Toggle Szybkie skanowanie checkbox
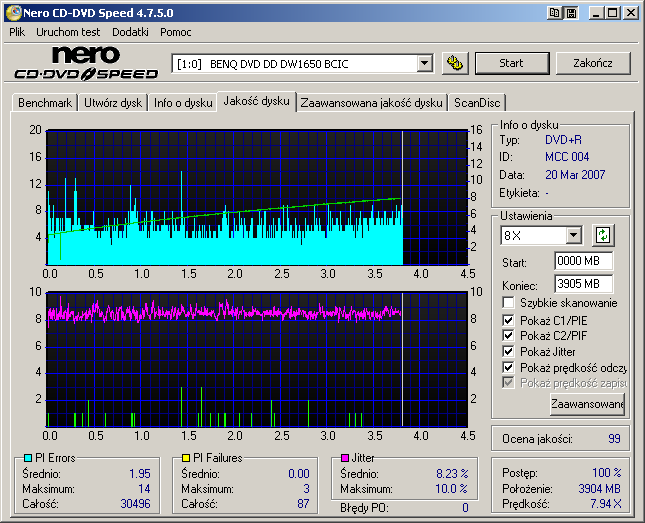The image size is (645, 523). [x=508, y=303]
